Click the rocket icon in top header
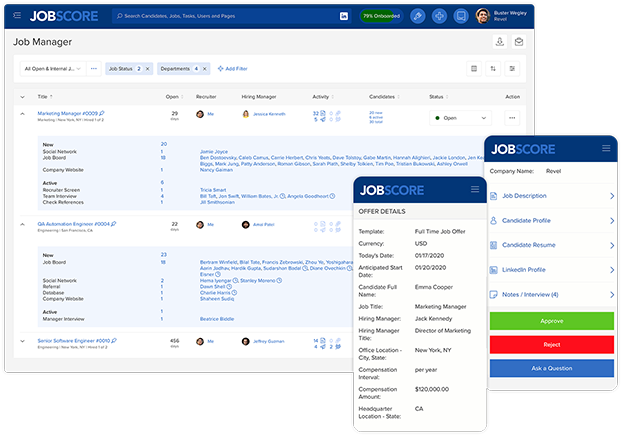This screenshot has height=436, width=624. [x=417, y=16]
